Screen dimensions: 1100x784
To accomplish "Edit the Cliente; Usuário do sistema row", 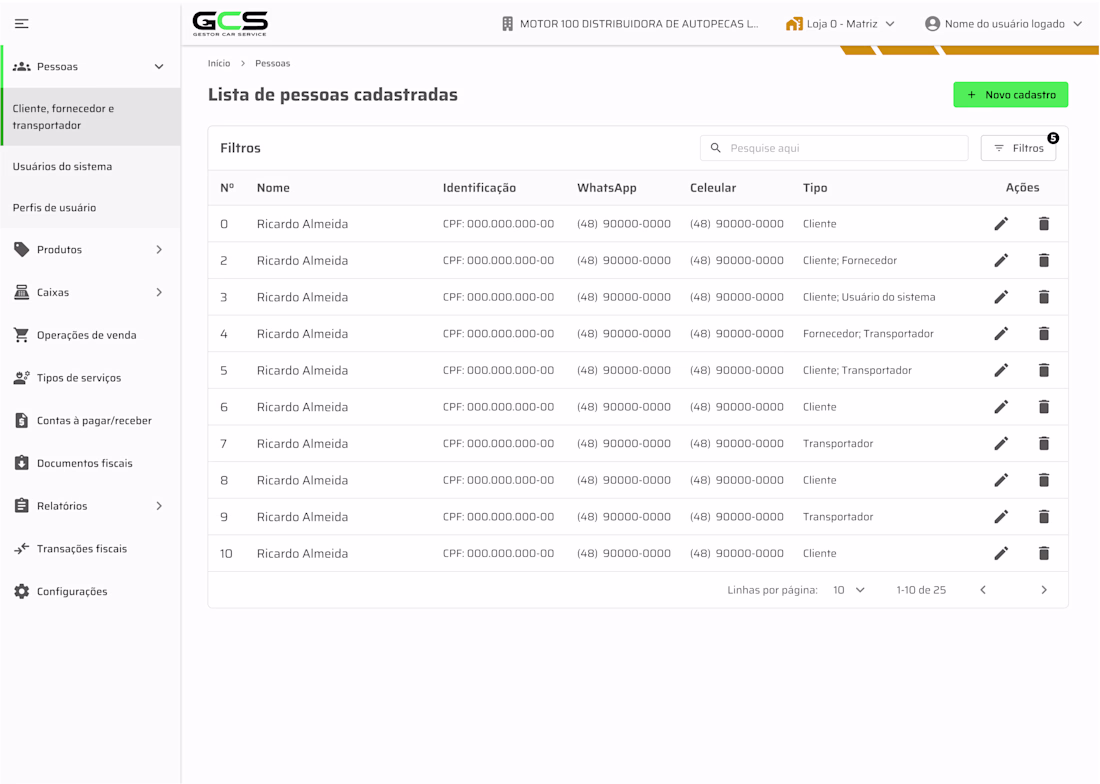I will [1001, 297].
